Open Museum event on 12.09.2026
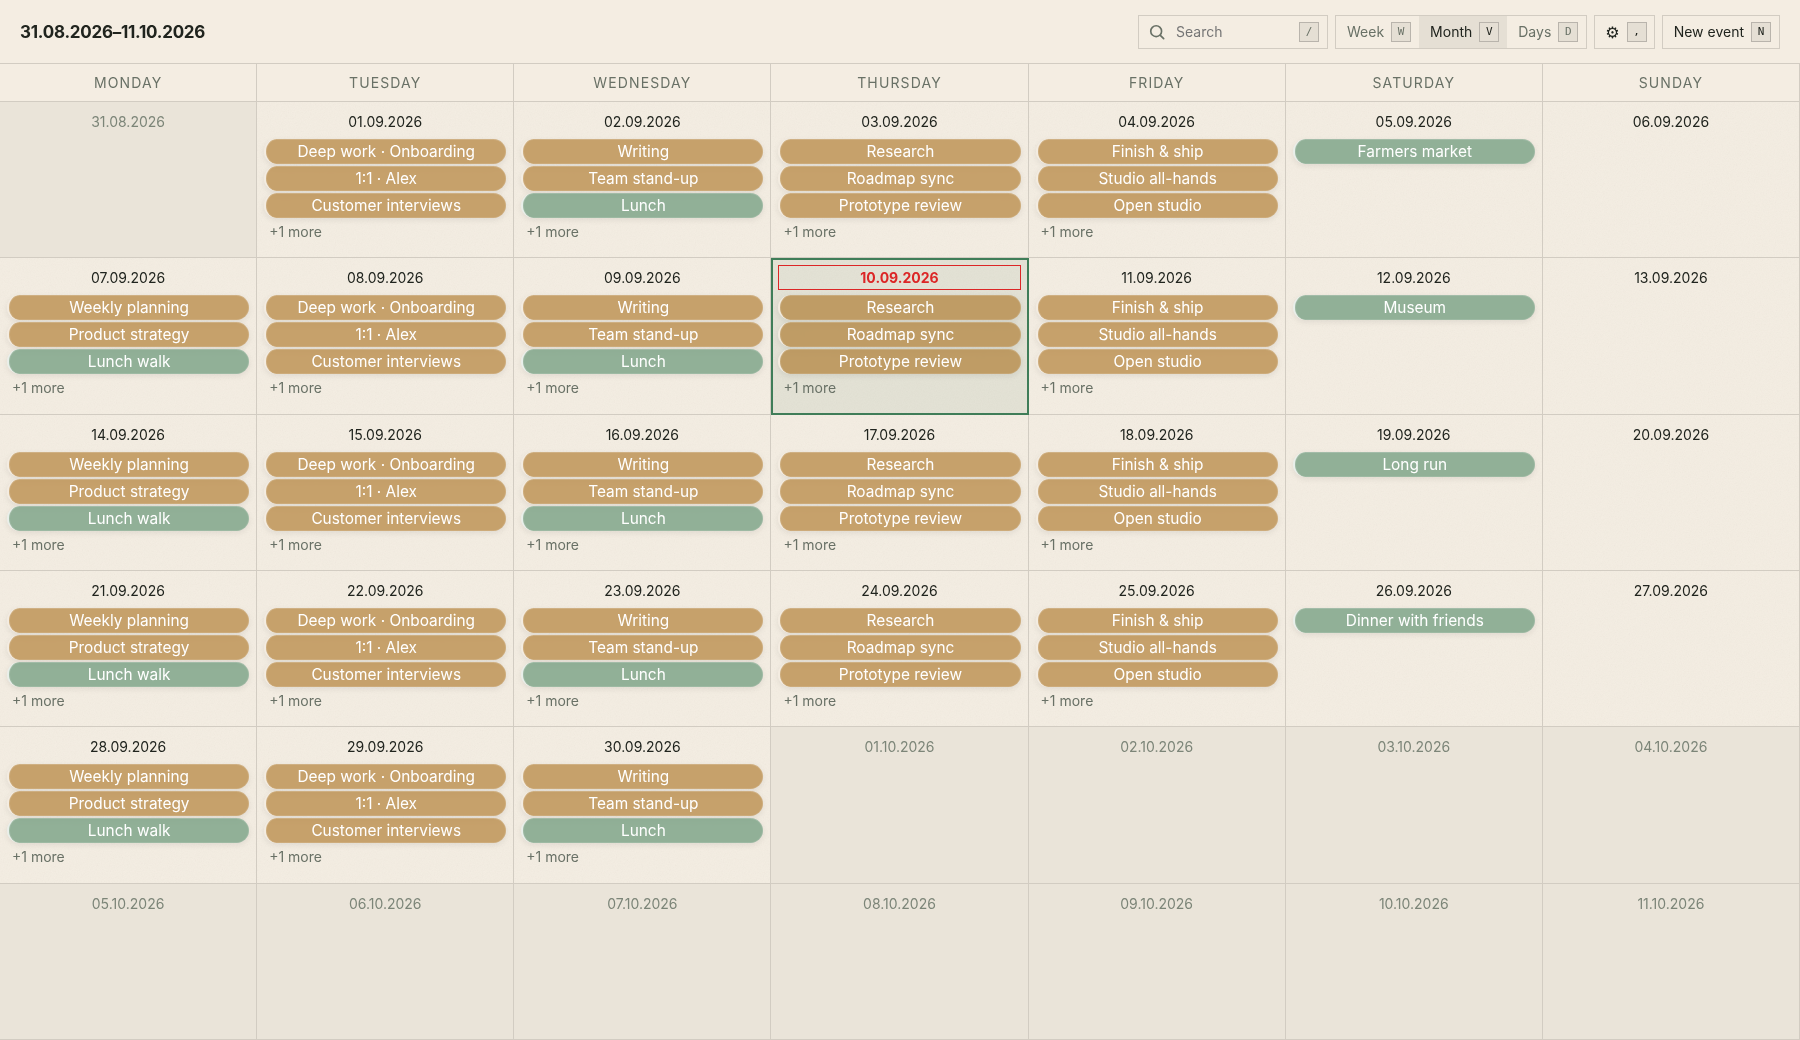1800x1040 pixels. (x=1414, y=307)
